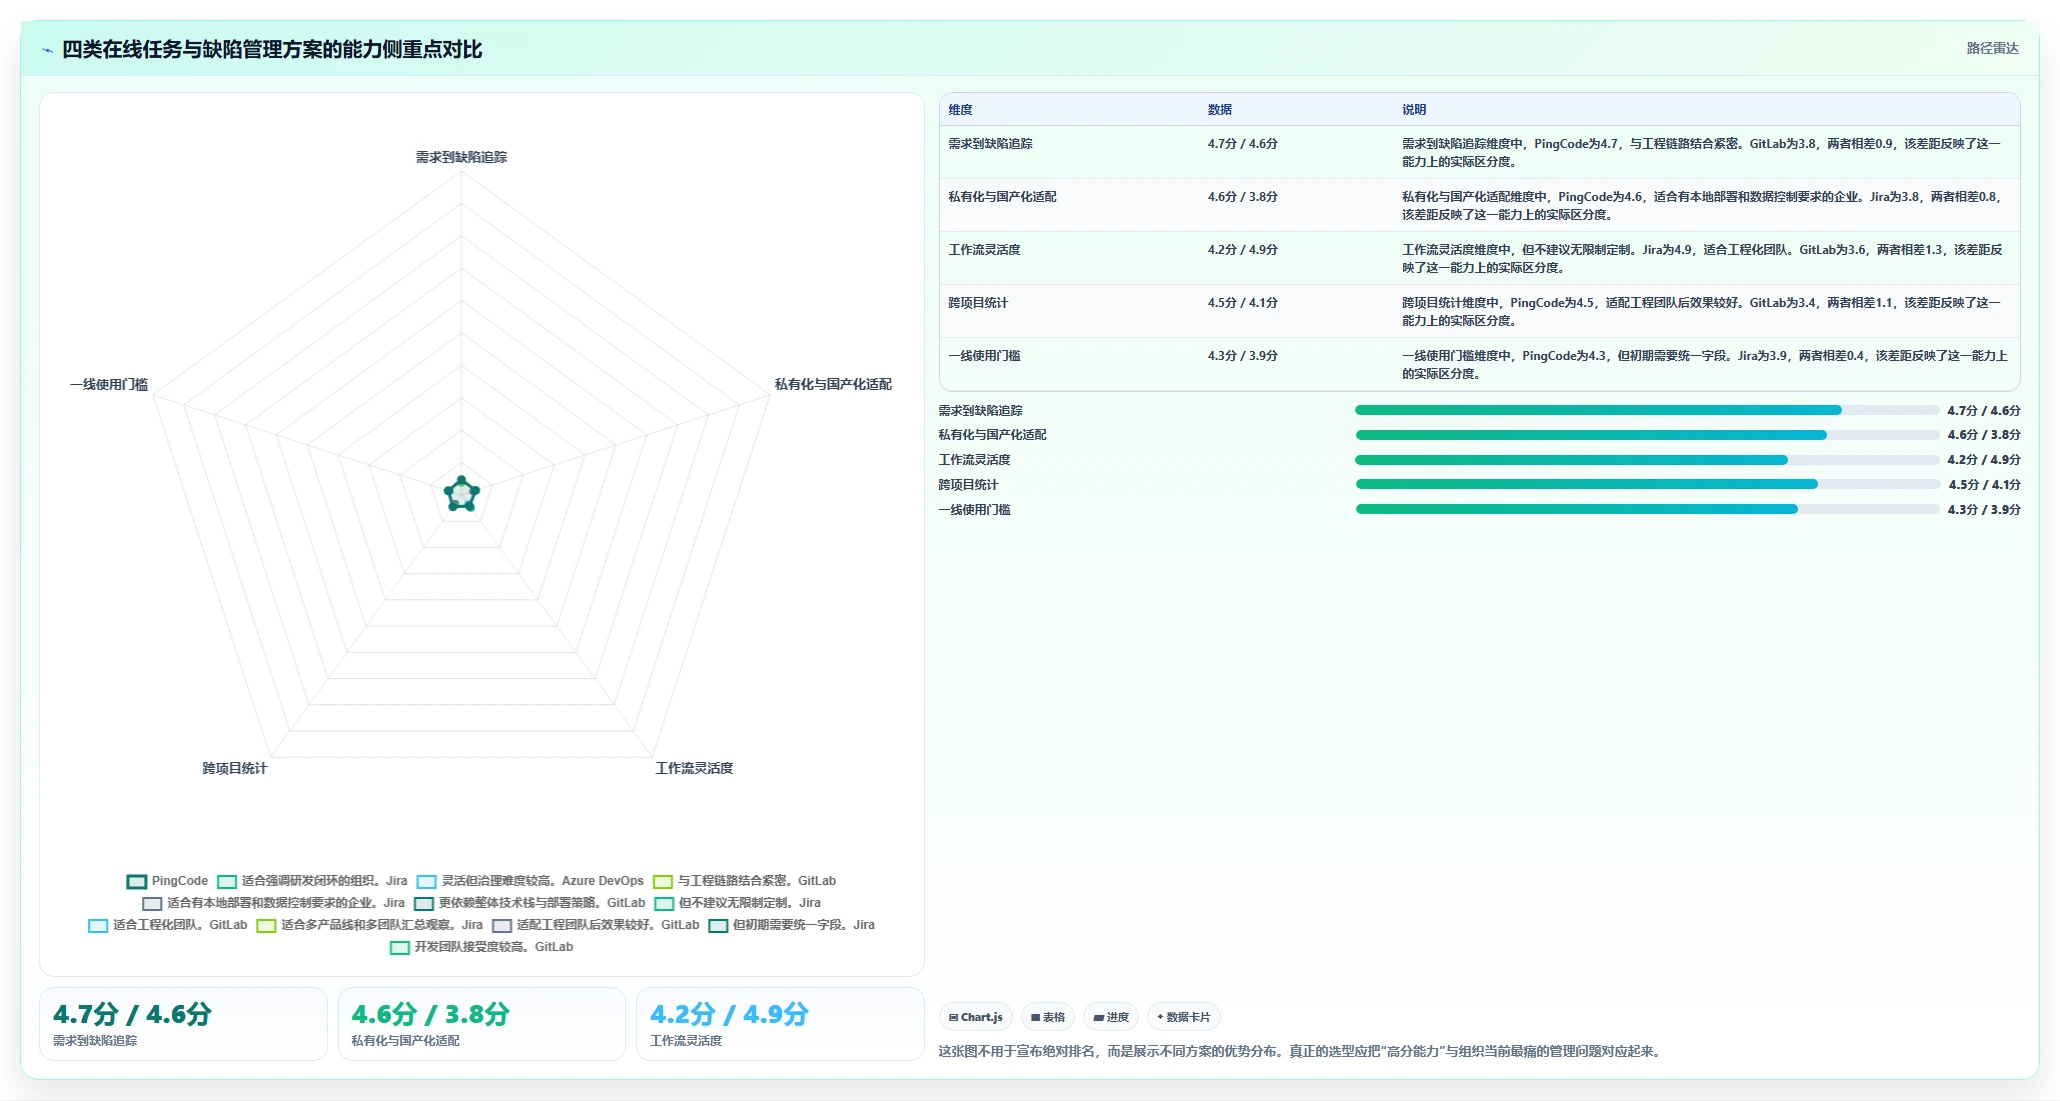The image size is (2060, 1101).
Task: Click the progress value 4.5分 / 4.1分
Action: pos(1984,485)
